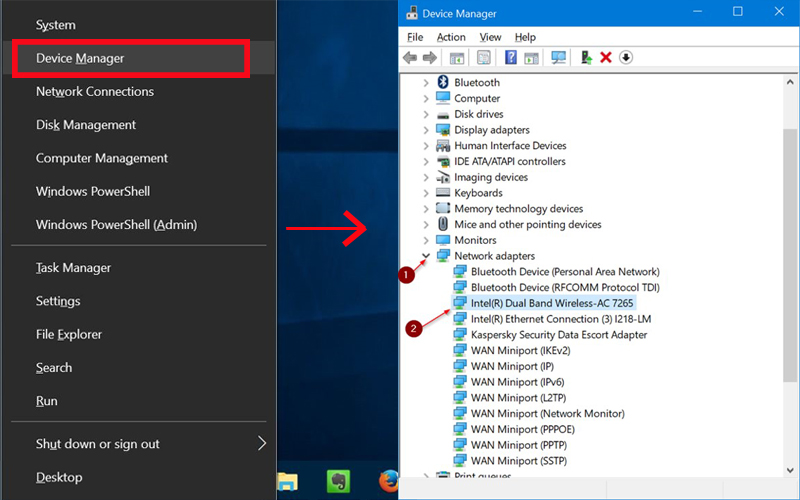This screenshot has height=500, width=800.
Task: Expand the Bluetooth category
Action: 427,83
